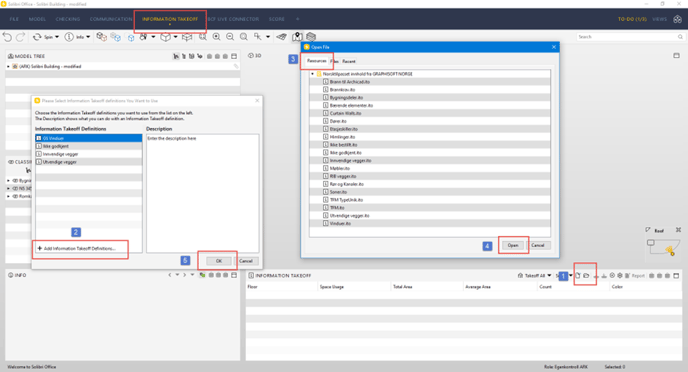Select the Resources tab in Open File
688x372 pixels.
(x=316, y=61)
